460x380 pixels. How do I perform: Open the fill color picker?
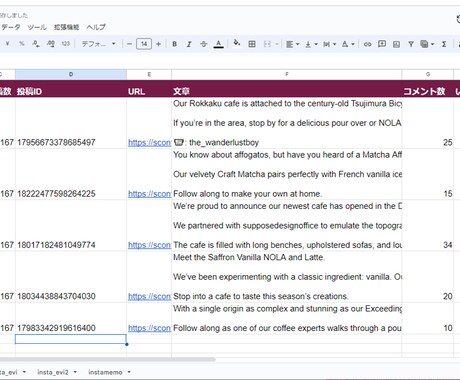[237, 43]
